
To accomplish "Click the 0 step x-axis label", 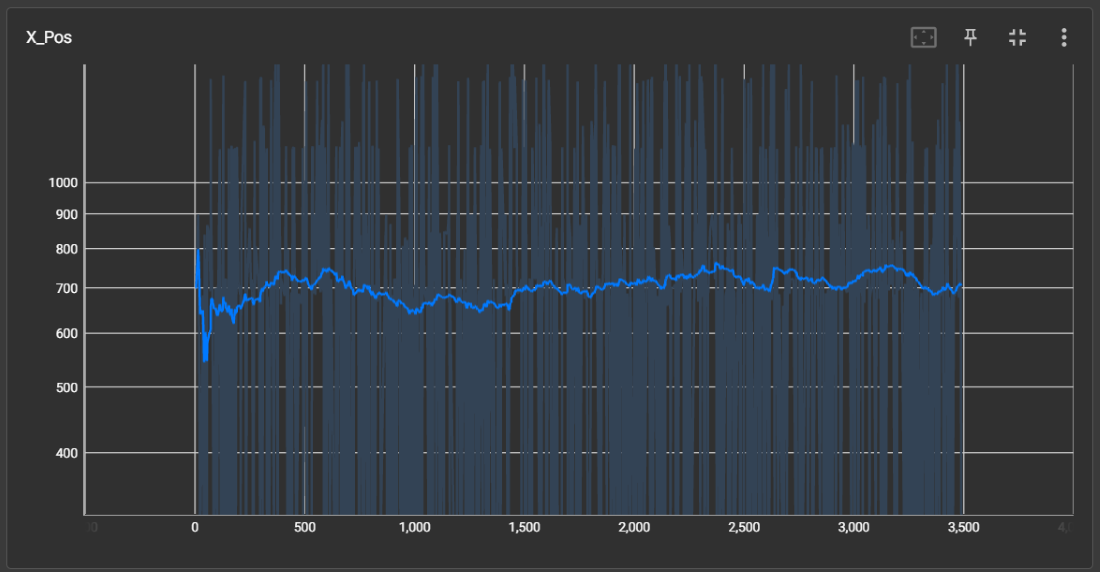I will coord(194,527).
